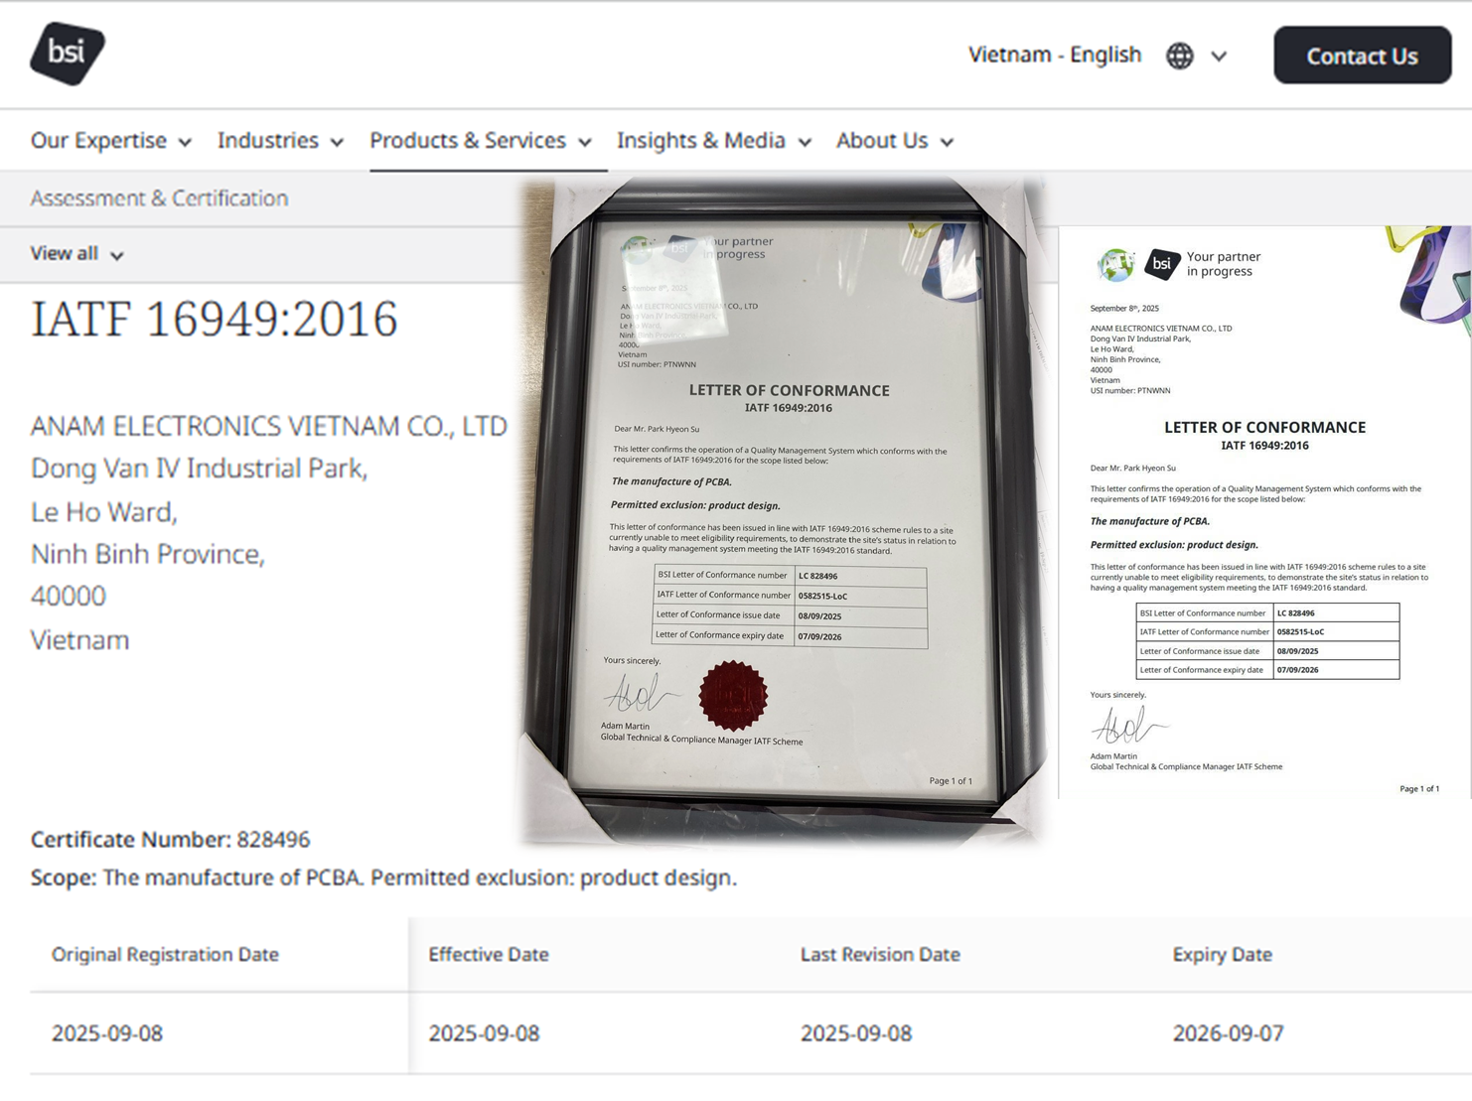The height and width of the screenshot is (1101, 1472).
Task: Click the bsi logo in the header
Action: click(x=67, y=53)
